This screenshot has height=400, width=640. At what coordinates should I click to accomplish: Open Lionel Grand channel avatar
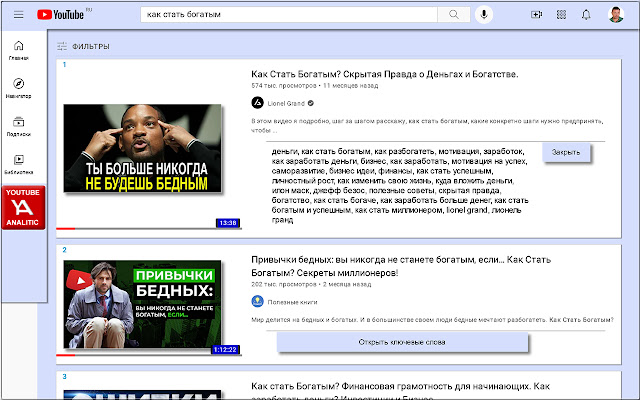[x=258, y=103]
